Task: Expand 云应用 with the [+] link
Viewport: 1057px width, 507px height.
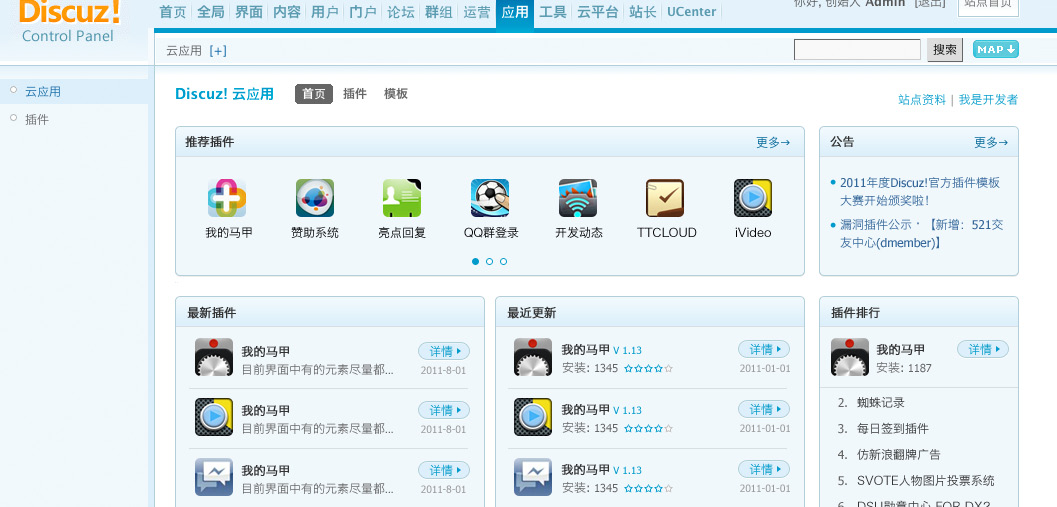Action: point(218,51)
